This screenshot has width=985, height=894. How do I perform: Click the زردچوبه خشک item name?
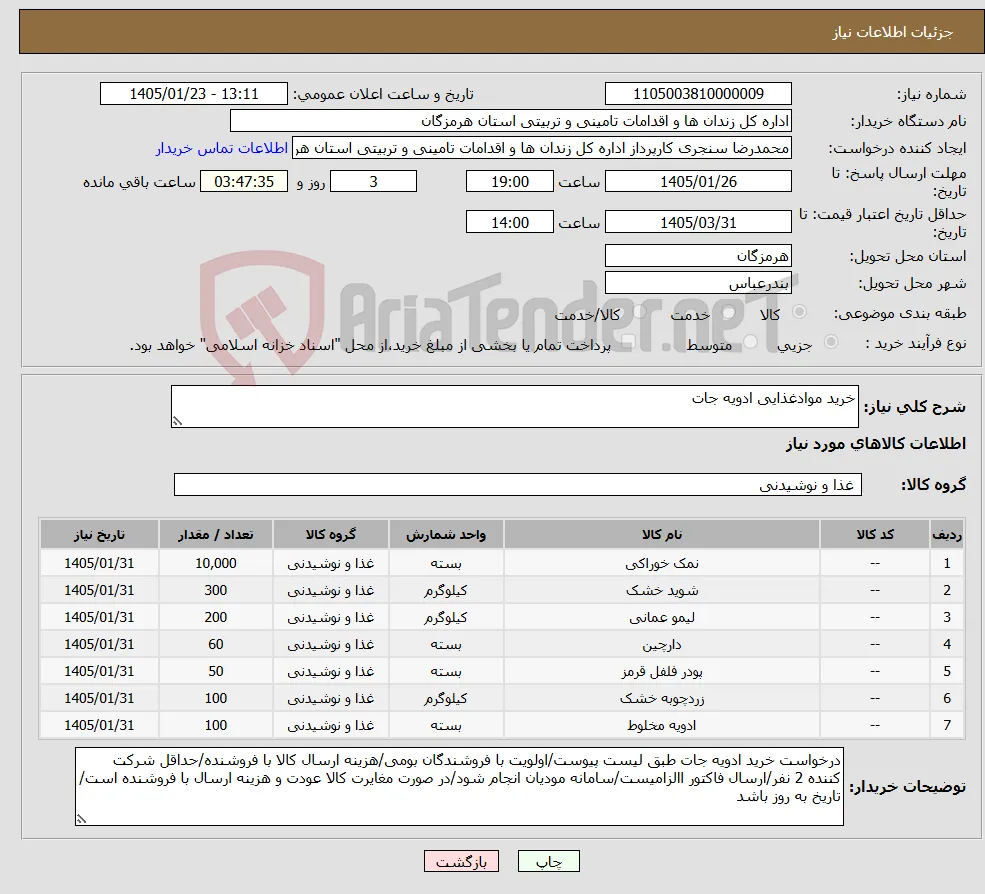coord(661,698)
